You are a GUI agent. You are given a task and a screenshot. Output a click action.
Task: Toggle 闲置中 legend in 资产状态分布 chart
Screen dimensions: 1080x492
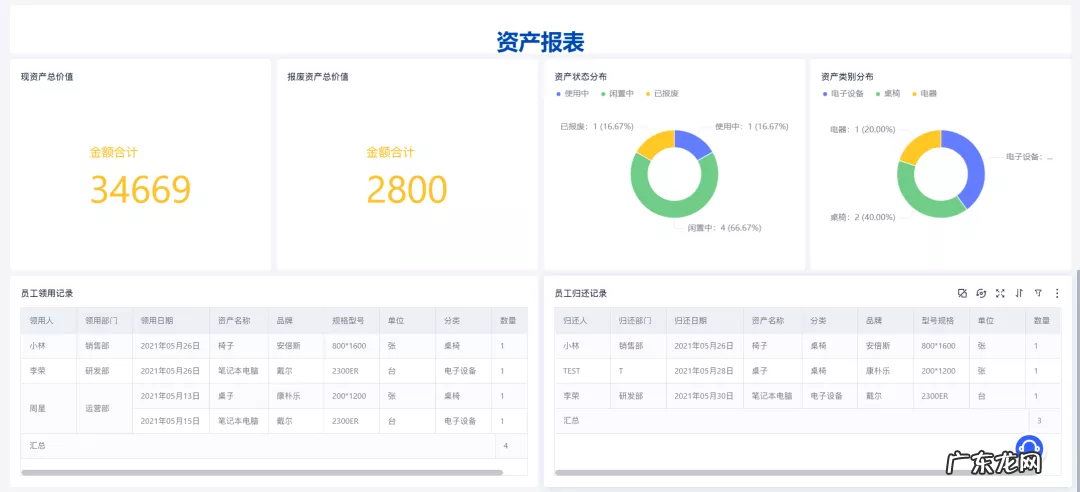click(616, 94)
